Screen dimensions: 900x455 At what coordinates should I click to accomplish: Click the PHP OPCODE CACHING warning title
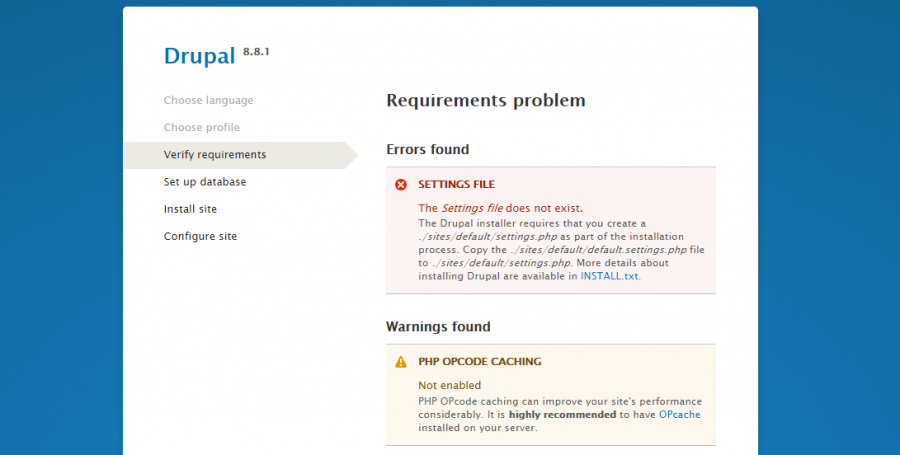click(x=479, y=361)
